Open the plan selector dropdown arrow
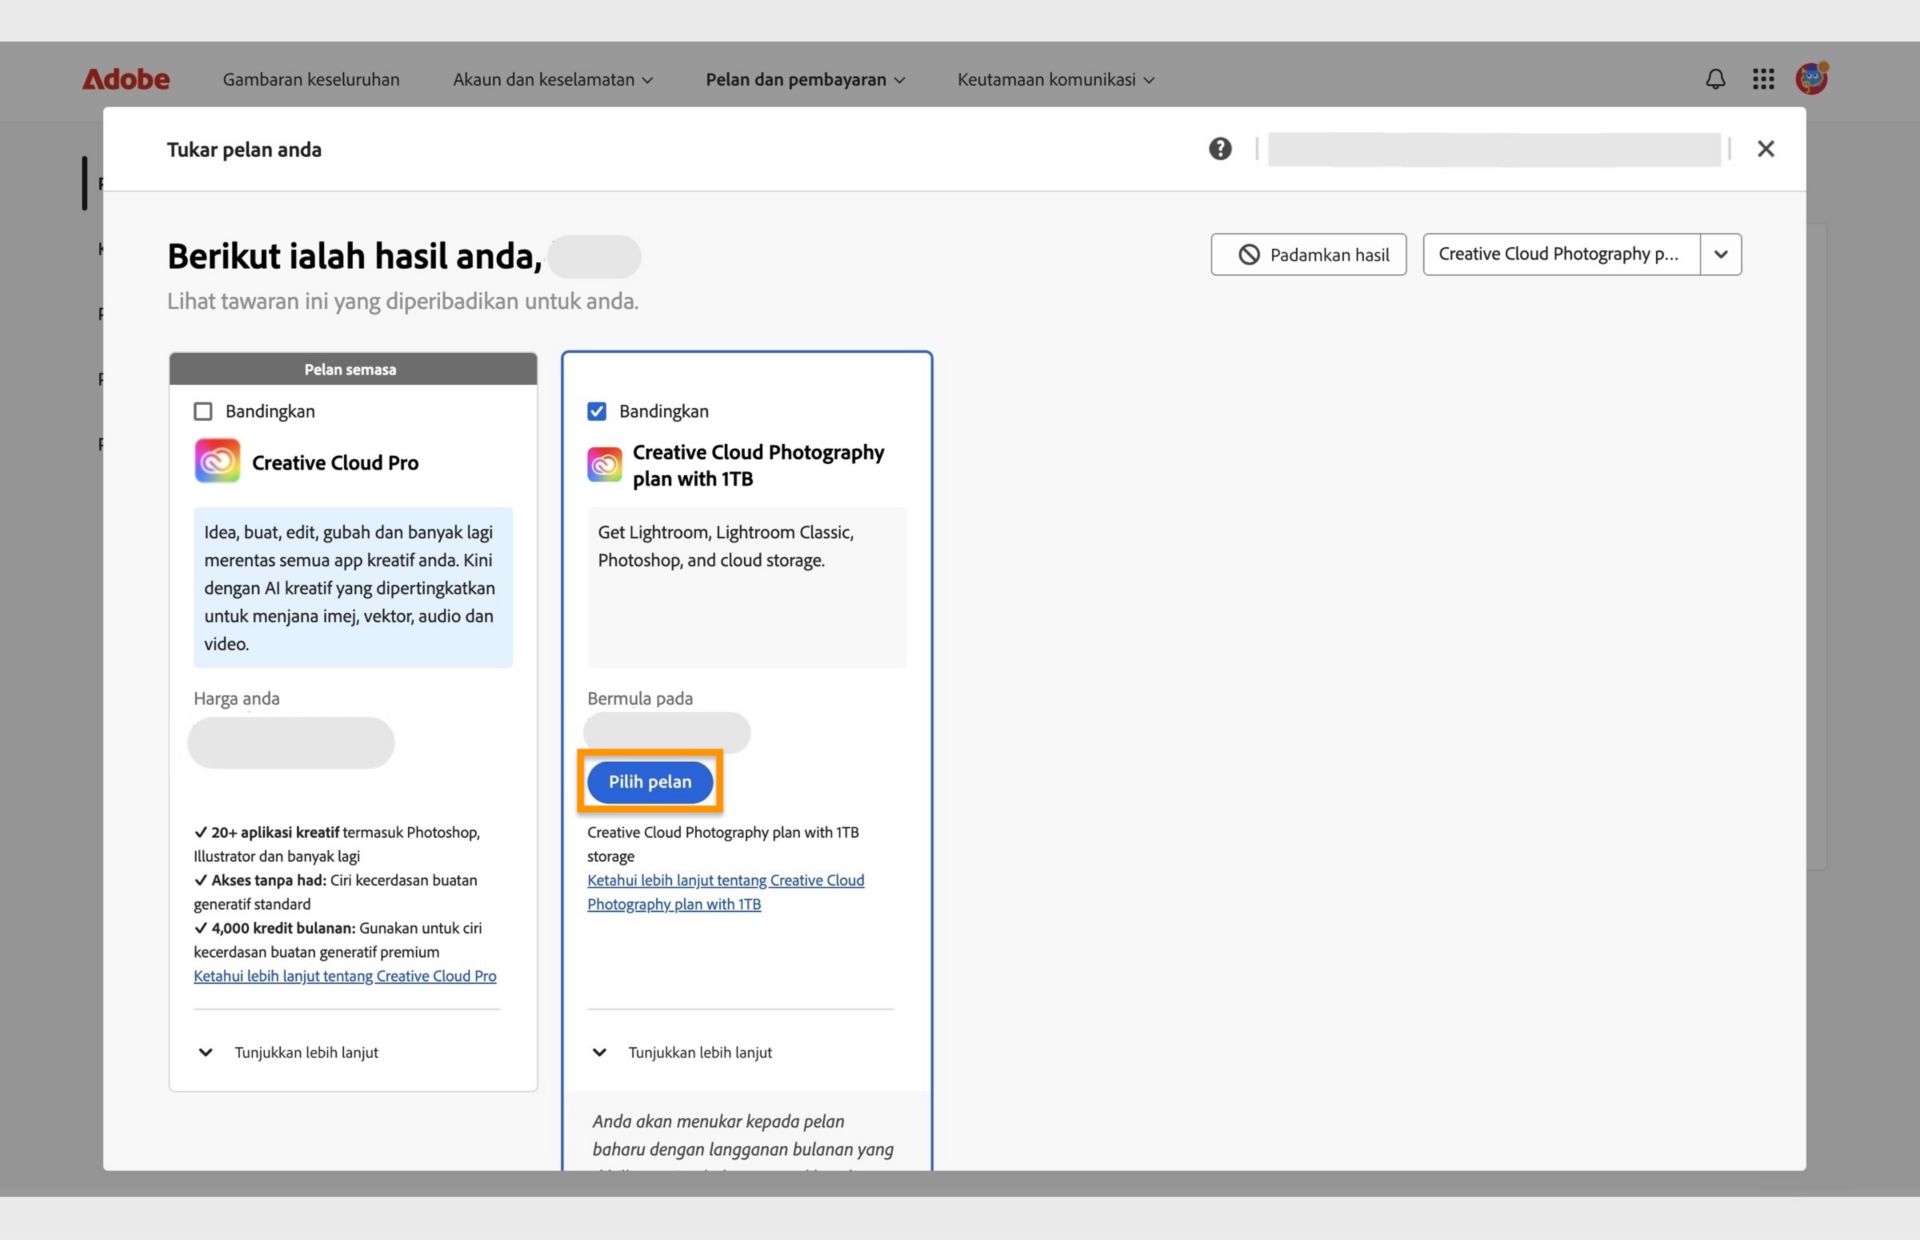Image resolution: width=1920 pixels, height=1240 pixels. tap(1720, 254)
